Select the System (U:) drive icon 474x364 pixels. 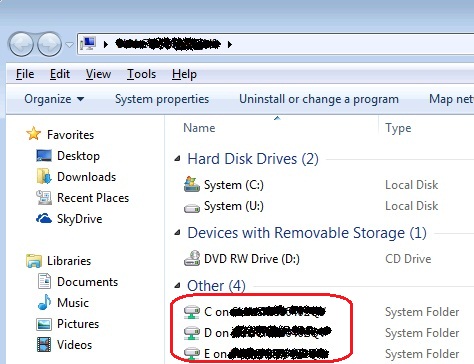192,208
